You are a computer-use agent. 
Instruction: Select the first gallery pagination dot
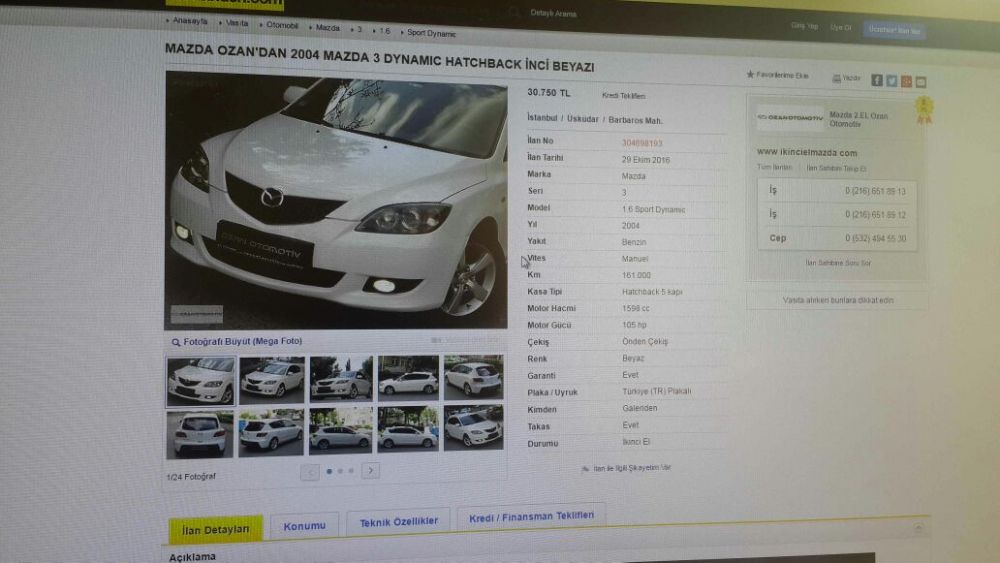(x=329, y=471)
